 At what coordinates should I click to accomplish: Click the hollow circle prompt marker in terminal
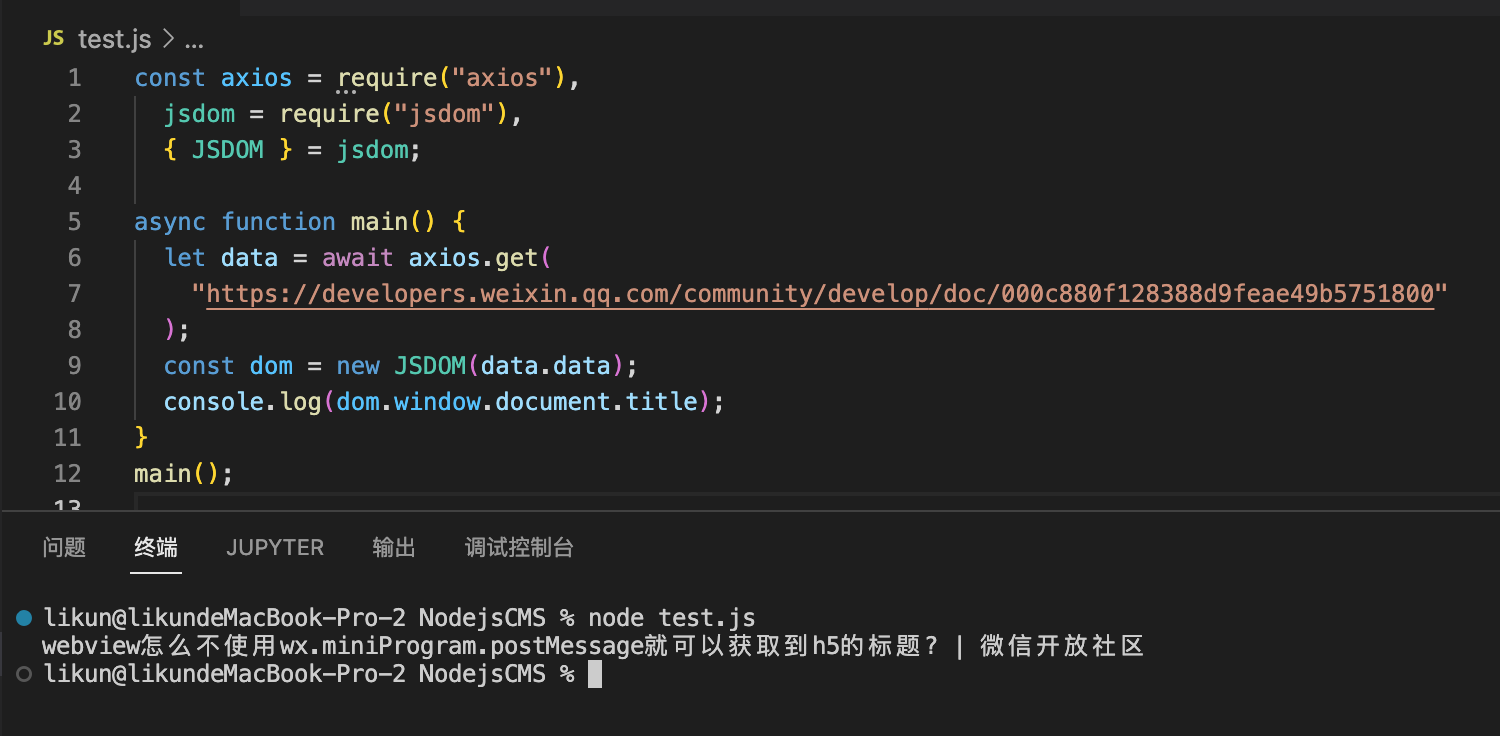pos(24,674)
